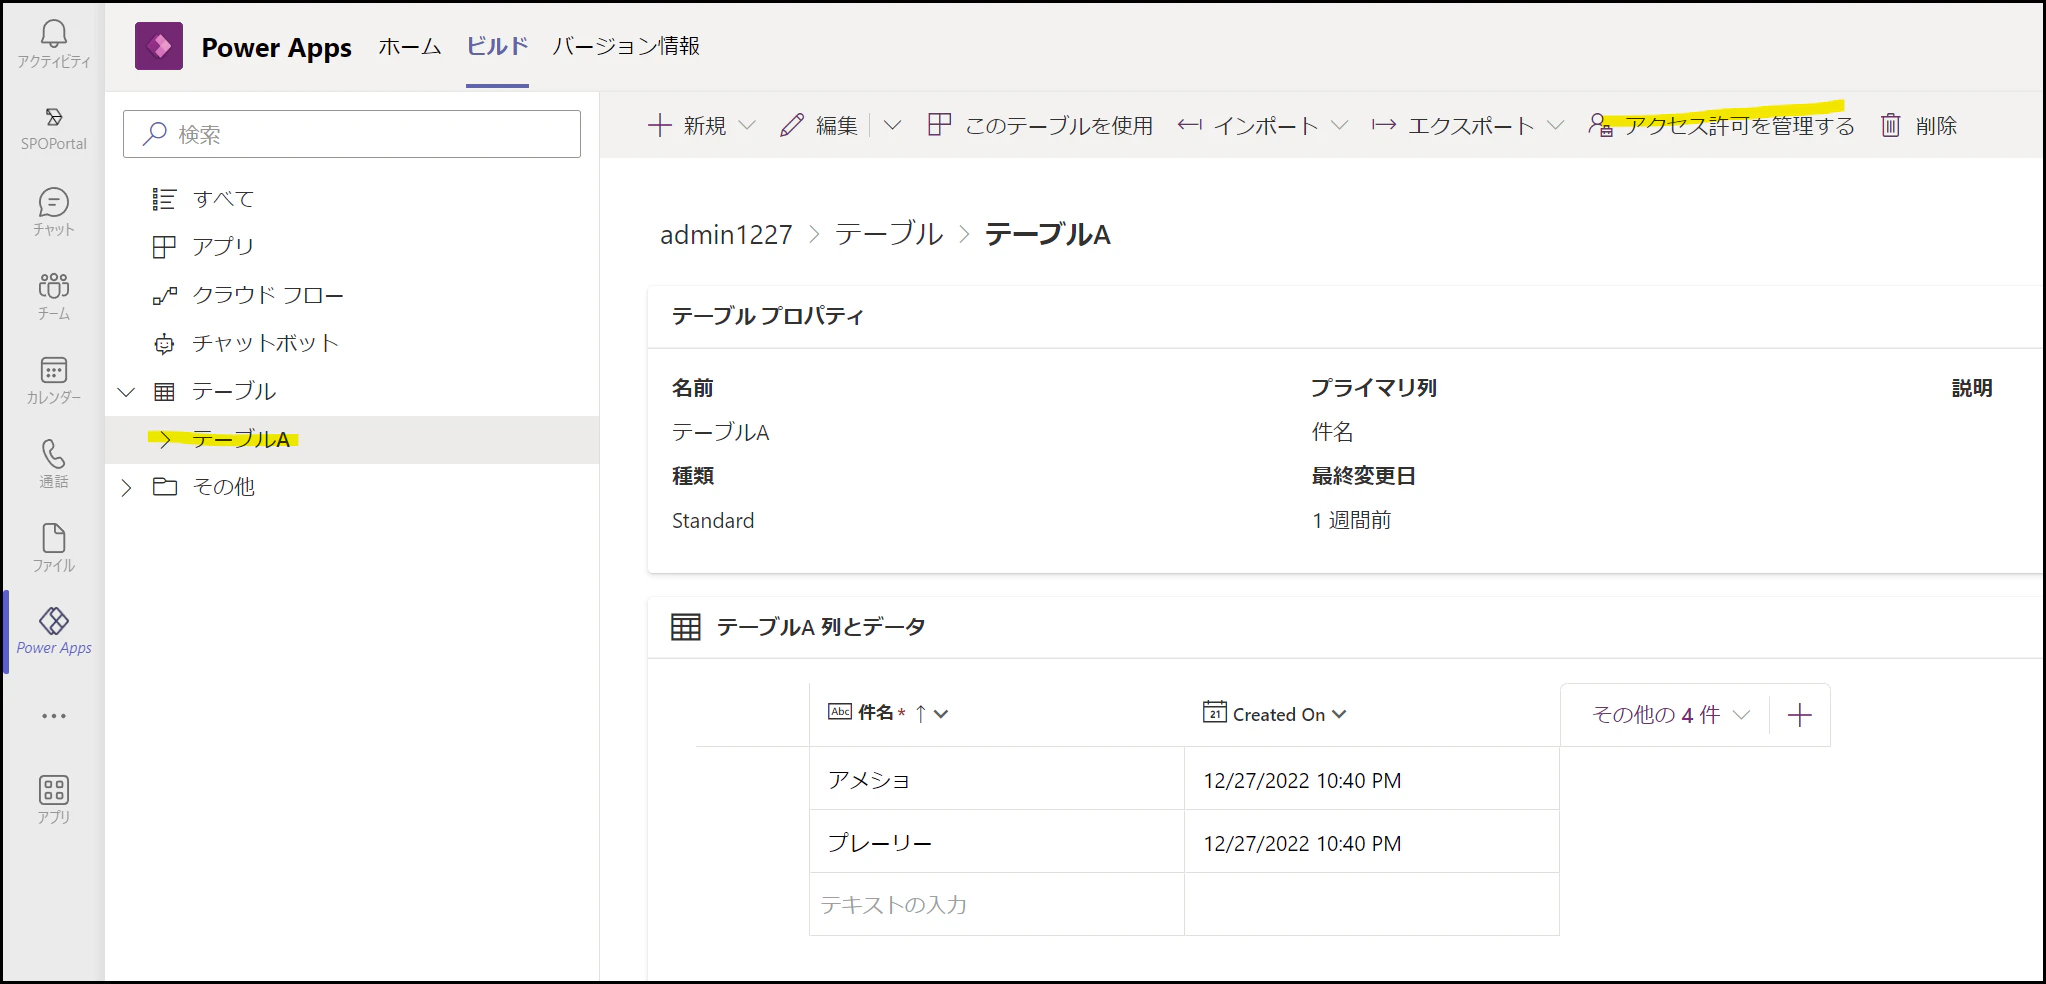The width and height of the screenshot is (2046, 984).
Task: Select the アメショ cell
Action: (997, 779)
